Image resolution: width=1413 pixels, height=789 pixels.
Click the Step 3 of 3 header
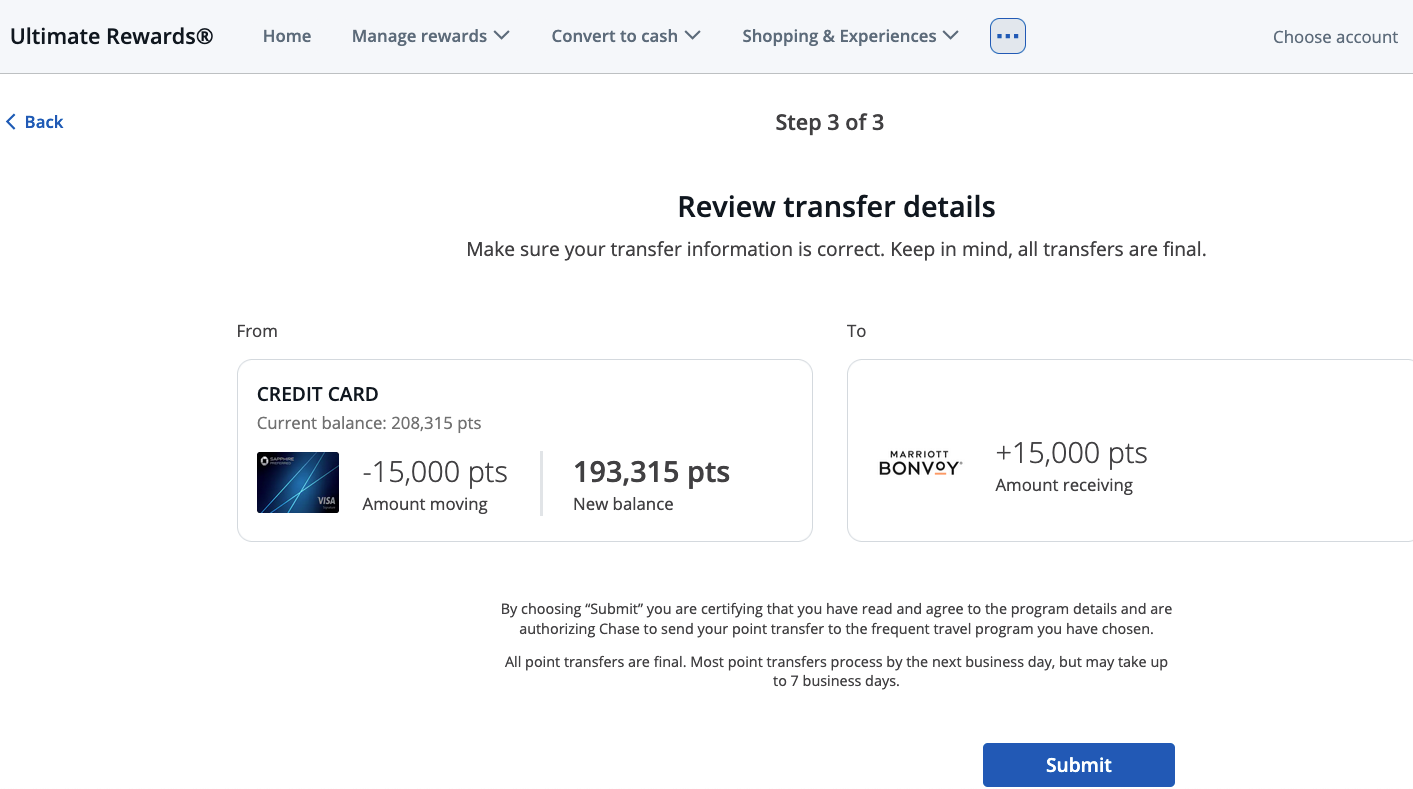coord(830,121)
